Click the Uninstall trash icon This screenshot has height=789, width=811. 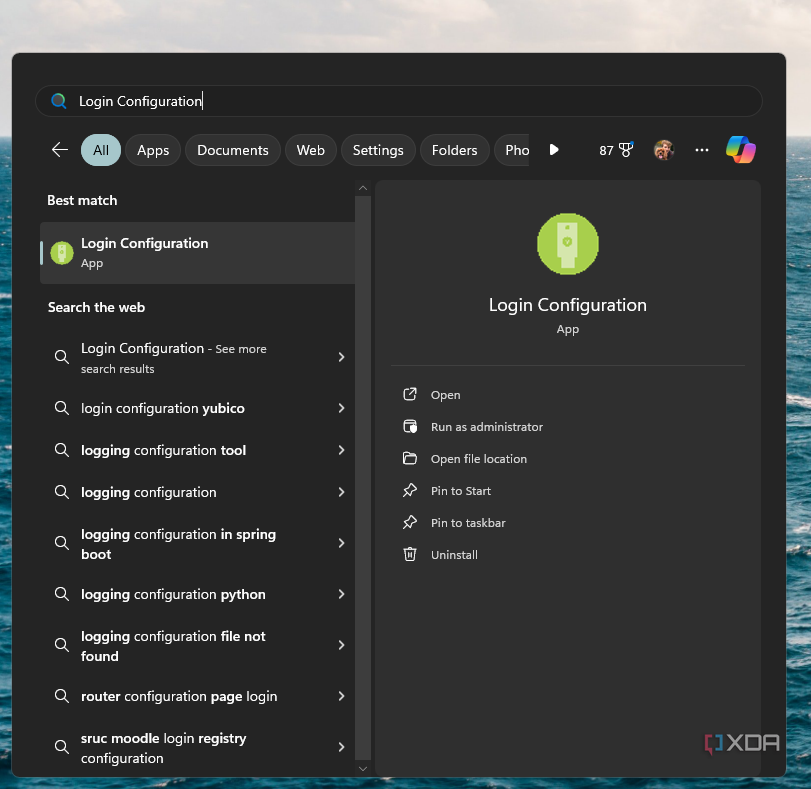point(410,555)
